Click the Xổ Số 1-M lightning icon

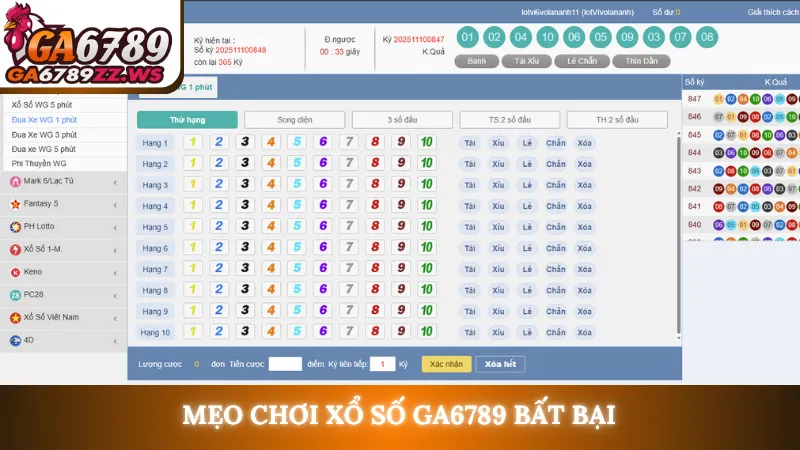coord(15,249)
